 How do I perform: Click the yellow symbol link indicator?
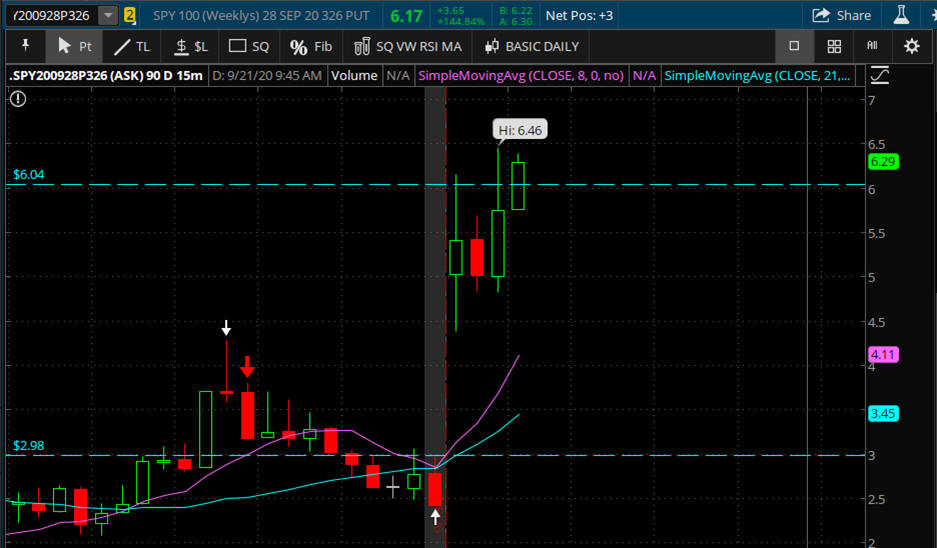130,16
